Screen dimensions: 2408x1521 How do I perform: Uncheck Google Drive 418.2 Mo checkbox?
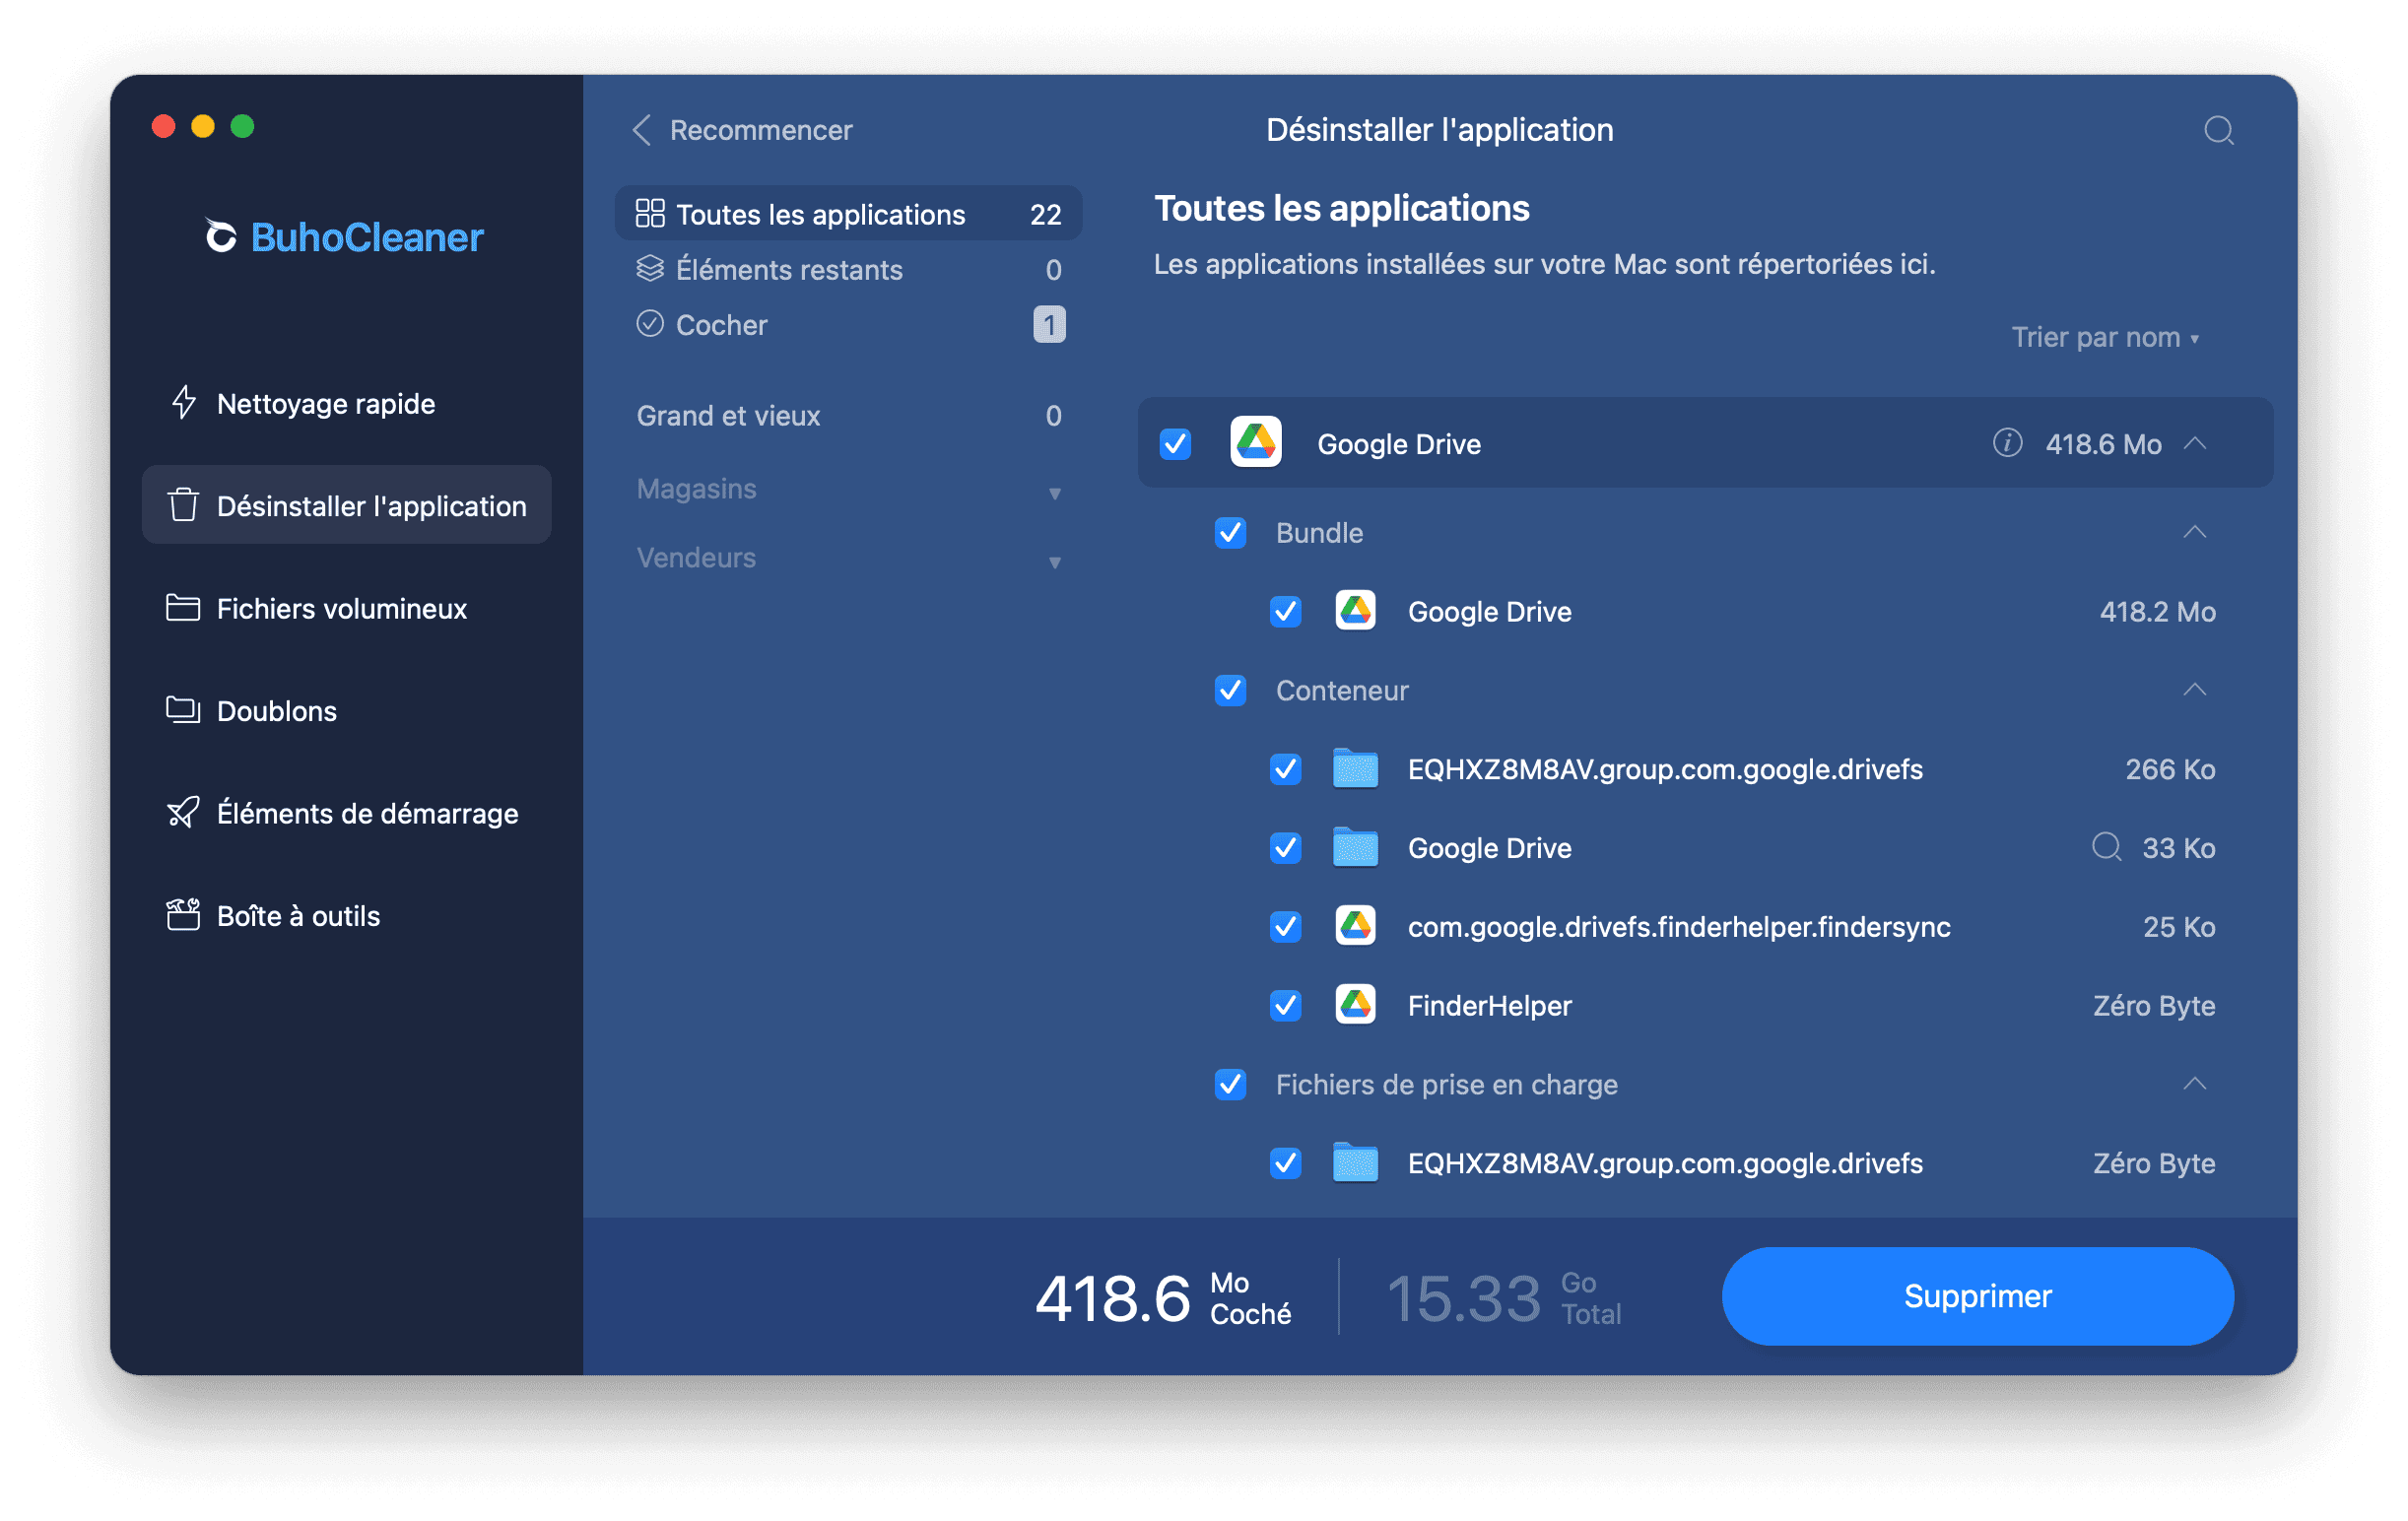pos(1286,611)
